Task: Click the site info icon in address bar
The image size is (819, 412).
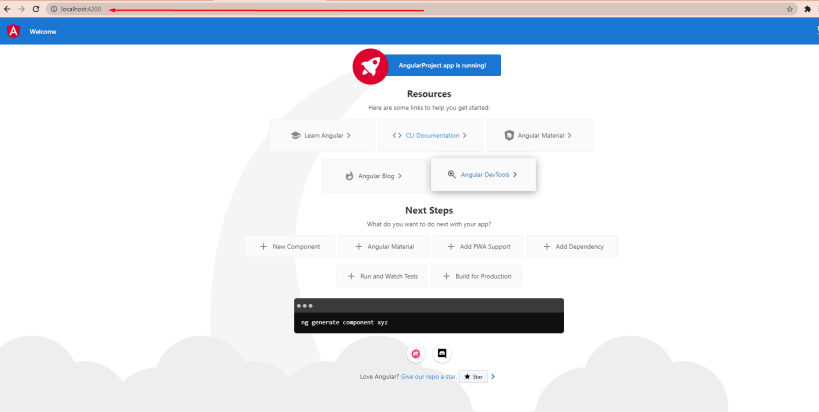Action: point(53,9)
